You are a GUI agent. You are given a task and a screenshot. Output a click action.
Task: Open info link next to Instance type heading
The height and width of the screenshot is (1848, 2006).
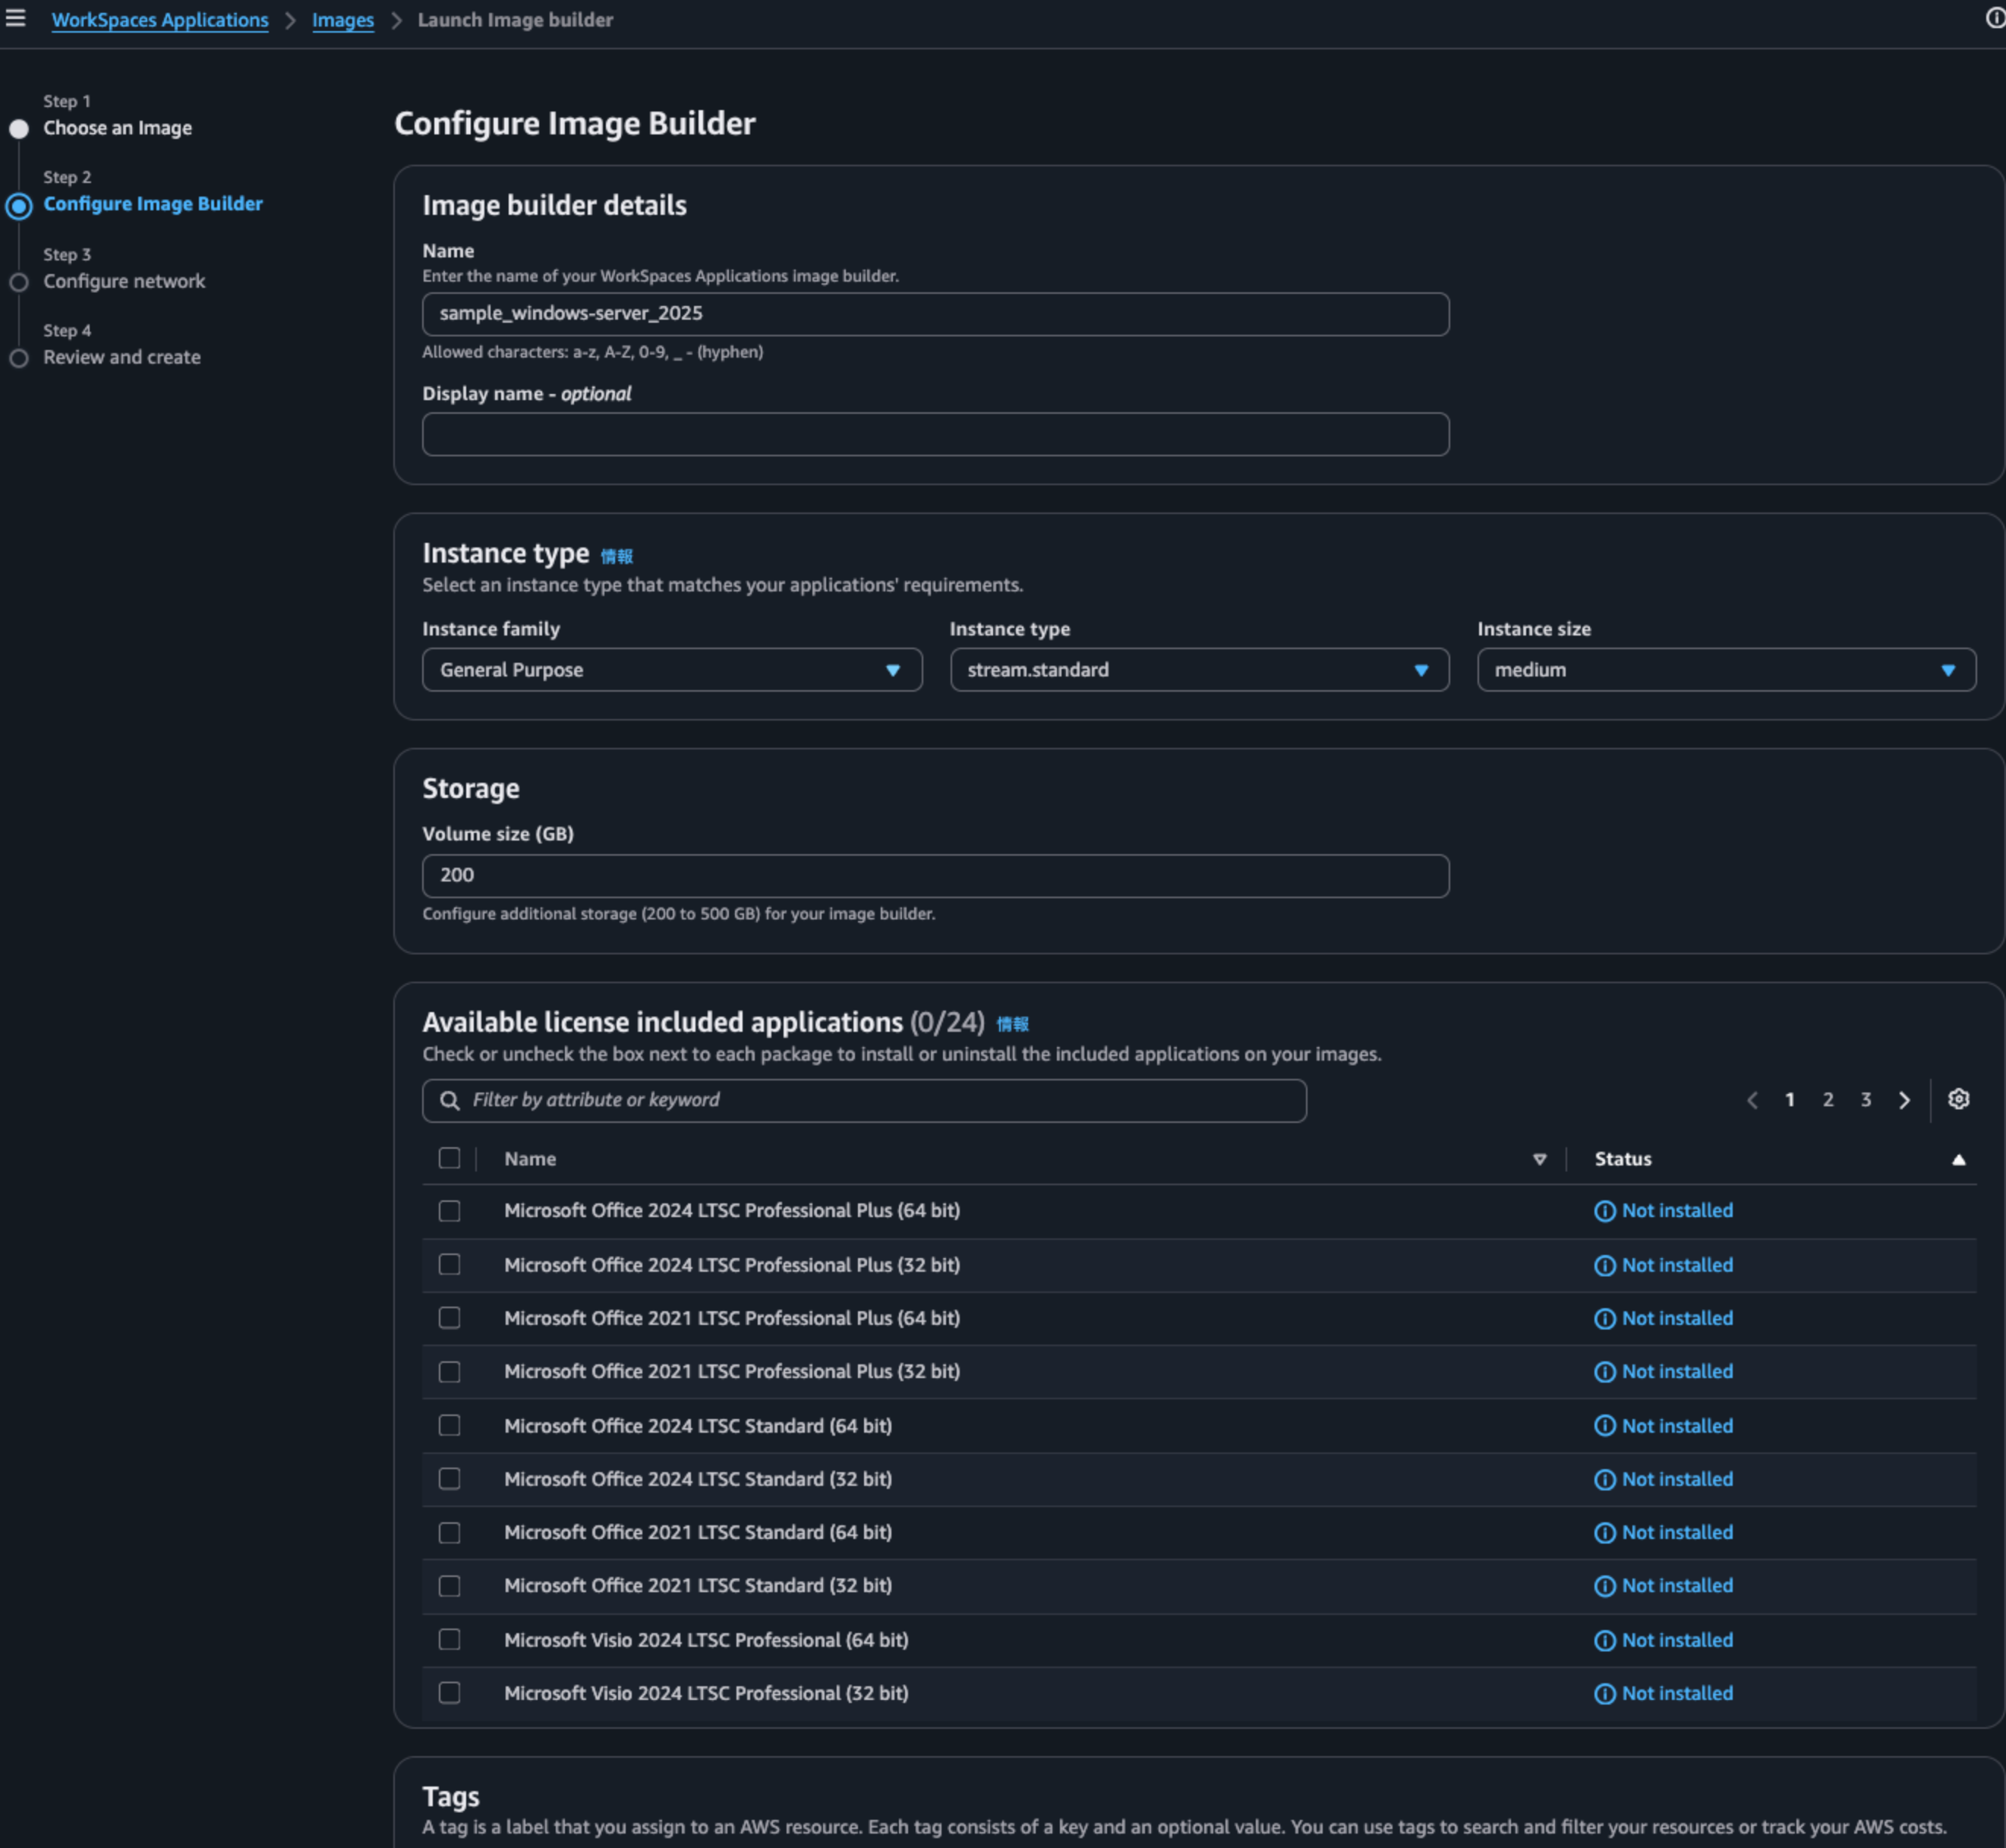click(x=616, y=556)
